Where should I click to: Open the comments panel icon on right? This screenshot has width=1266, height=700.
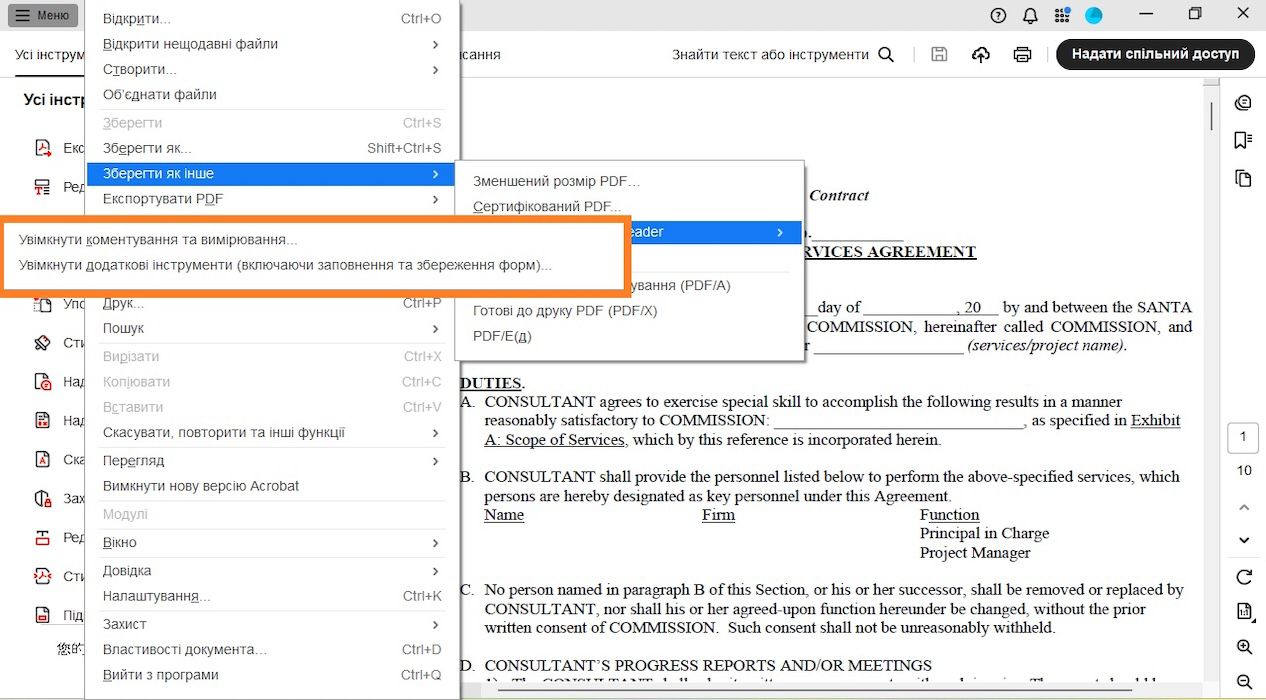tap(1244, 102)
